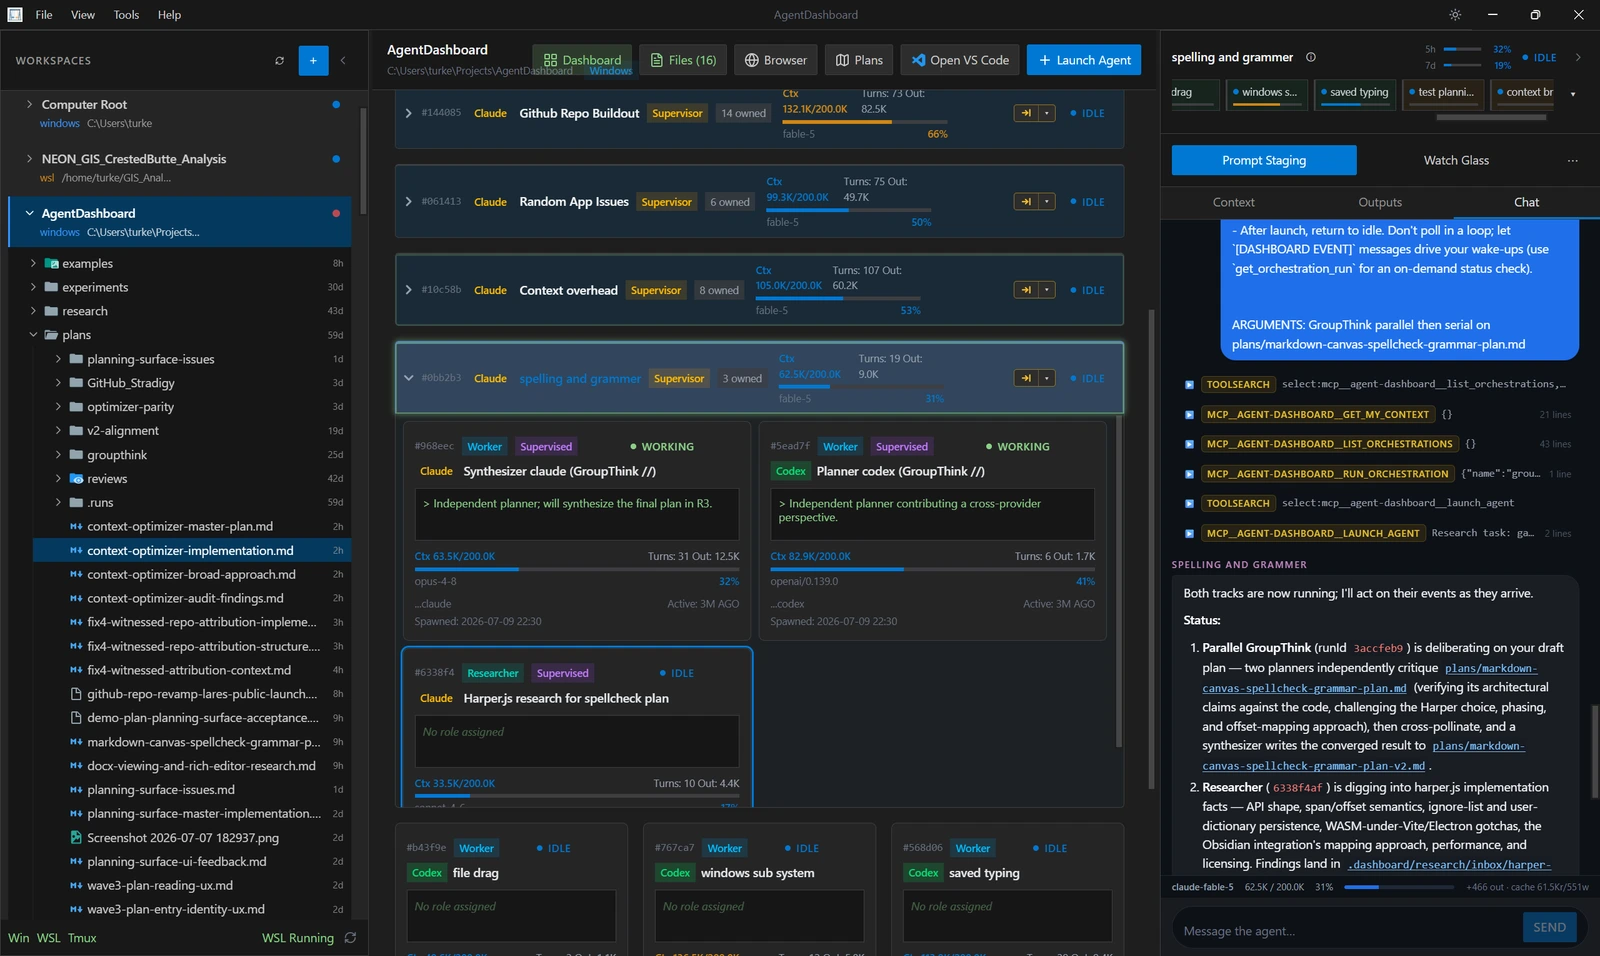This screenshot has height=956, width=1600.
Task: Click the SEND button
Action: (x=1549, y=927)
